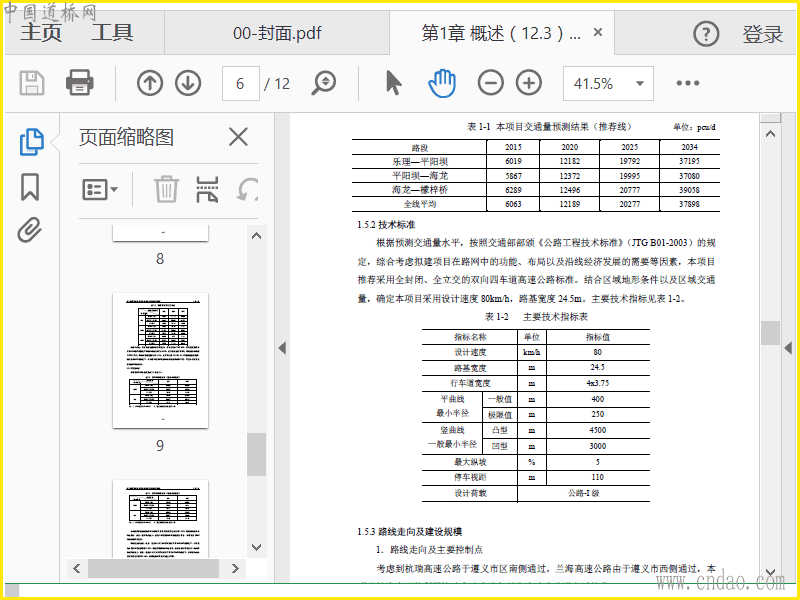Select the arrow selection tool
Image resolution: width=800 pixels, height=600 pixels.
tap(393, 83)
